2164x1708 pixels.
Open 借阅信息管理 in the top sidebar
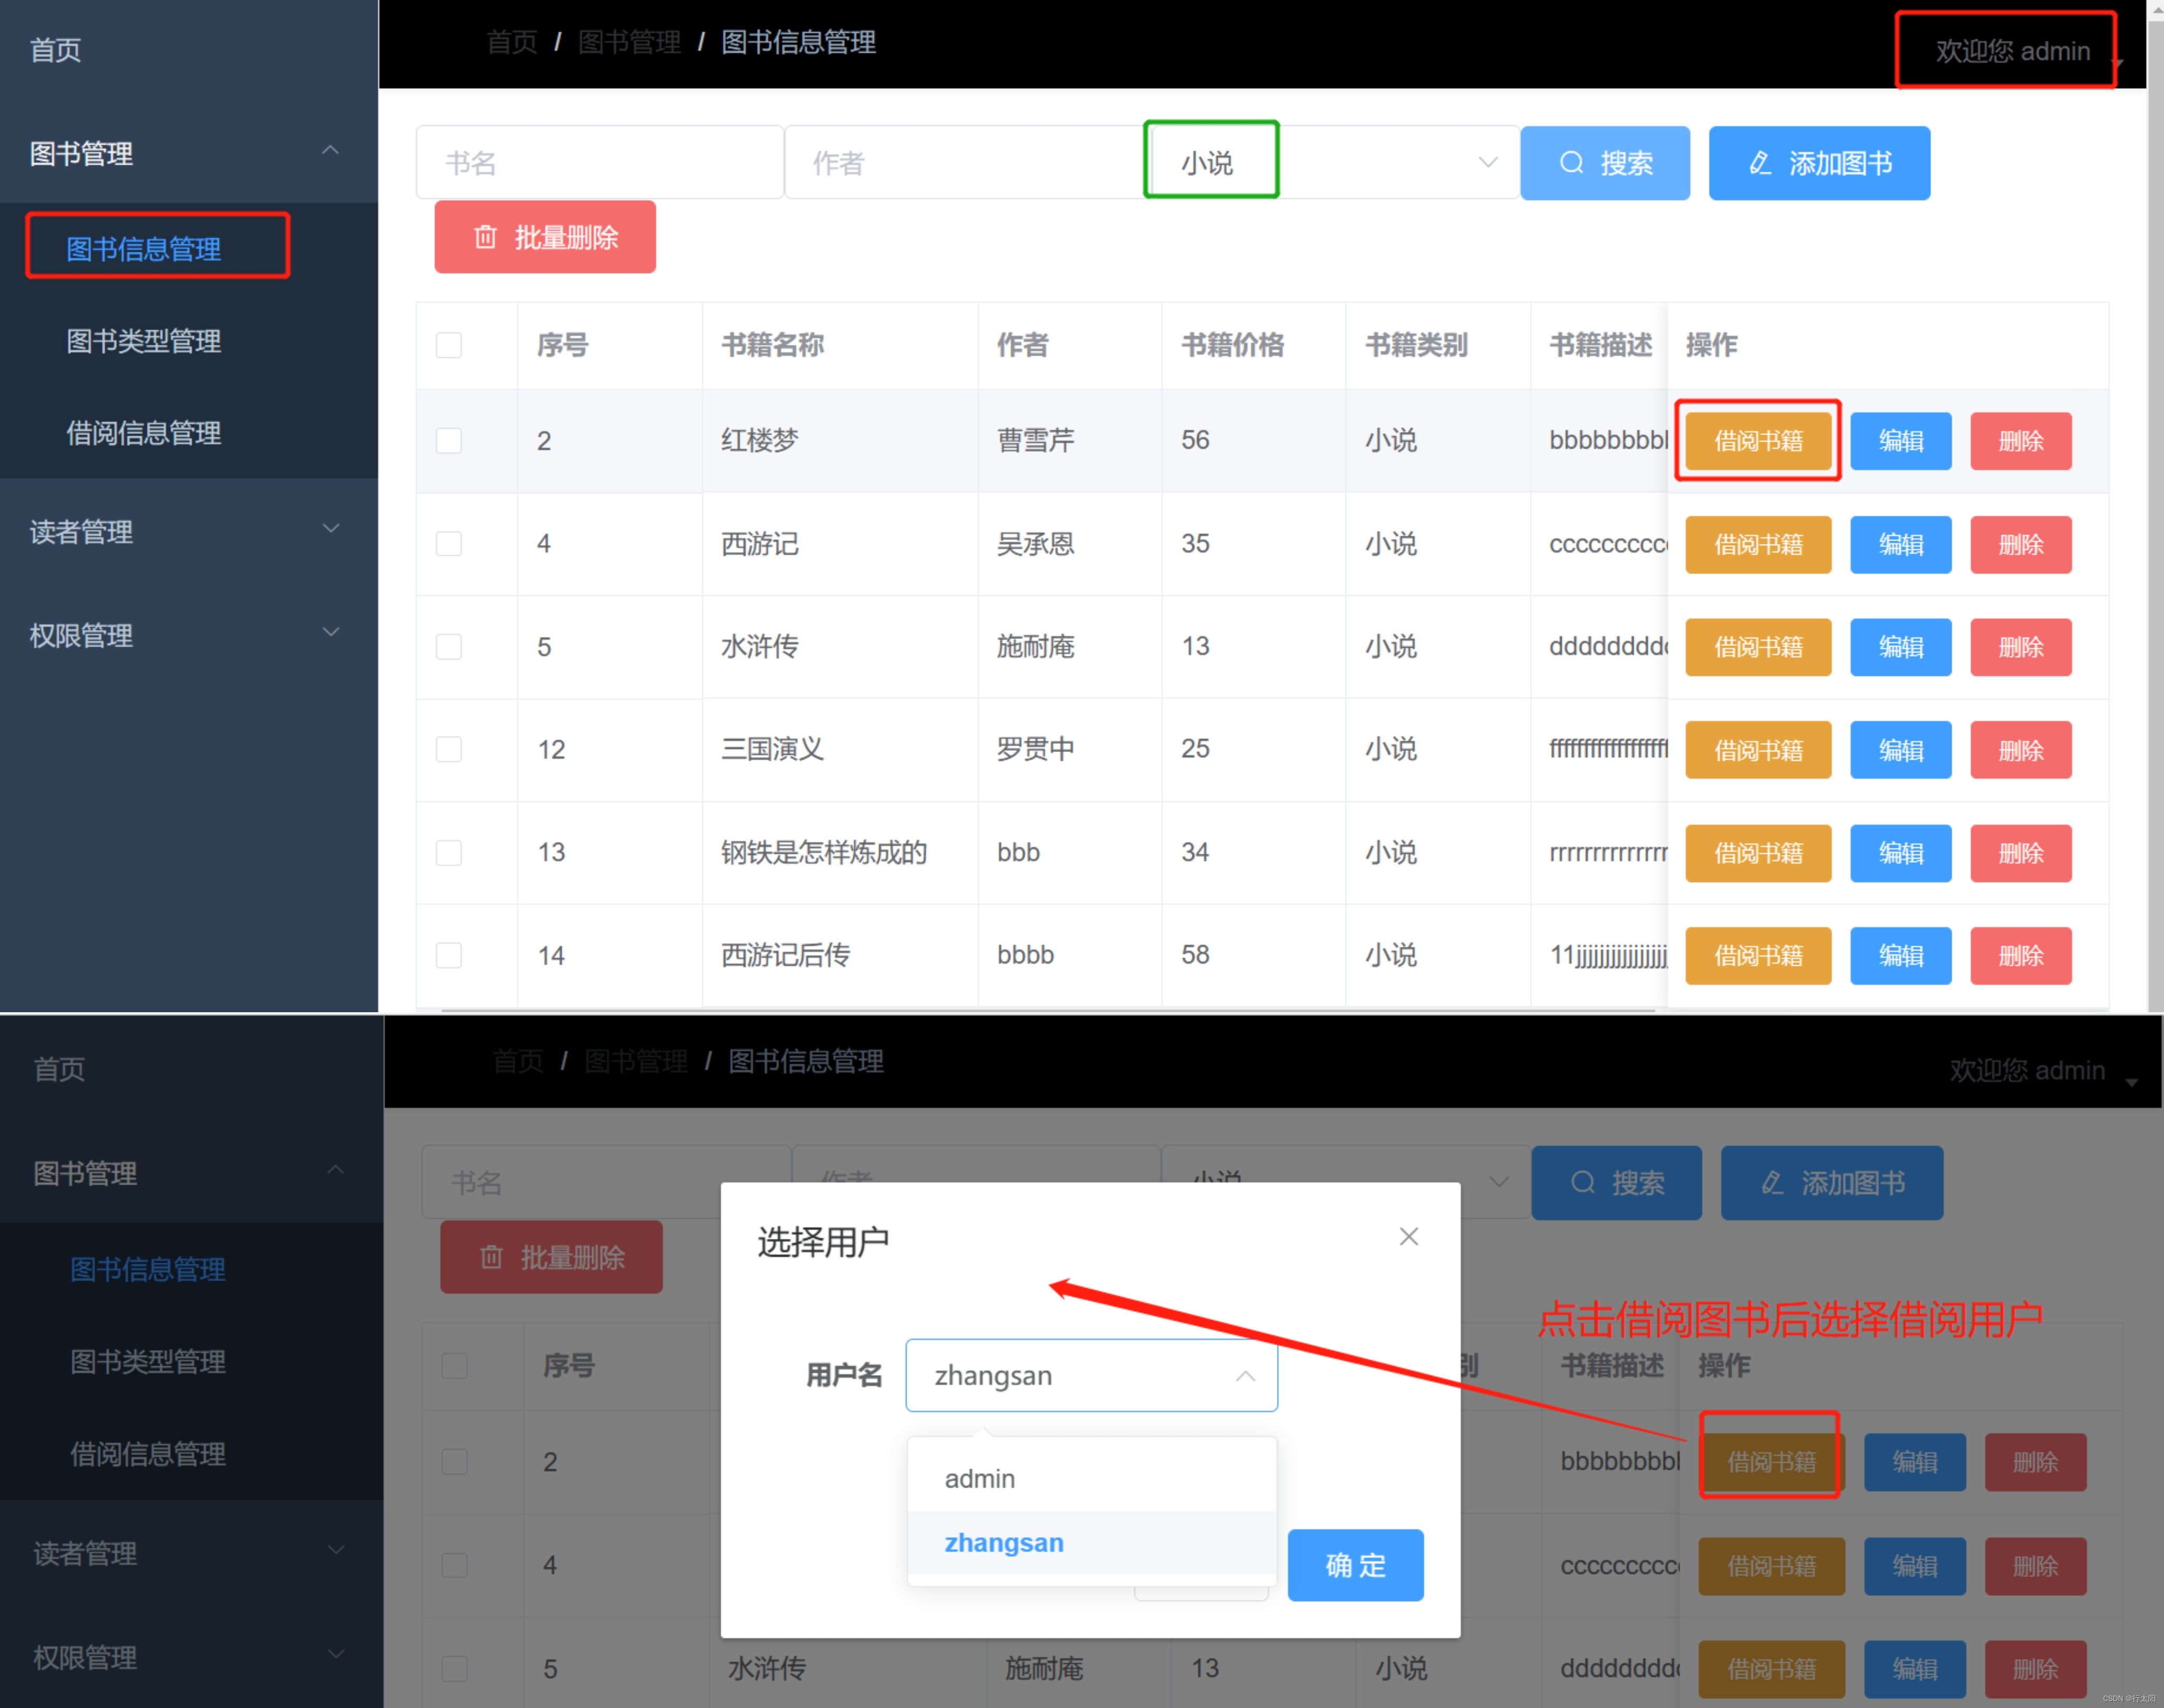click(x=143, y=433)
